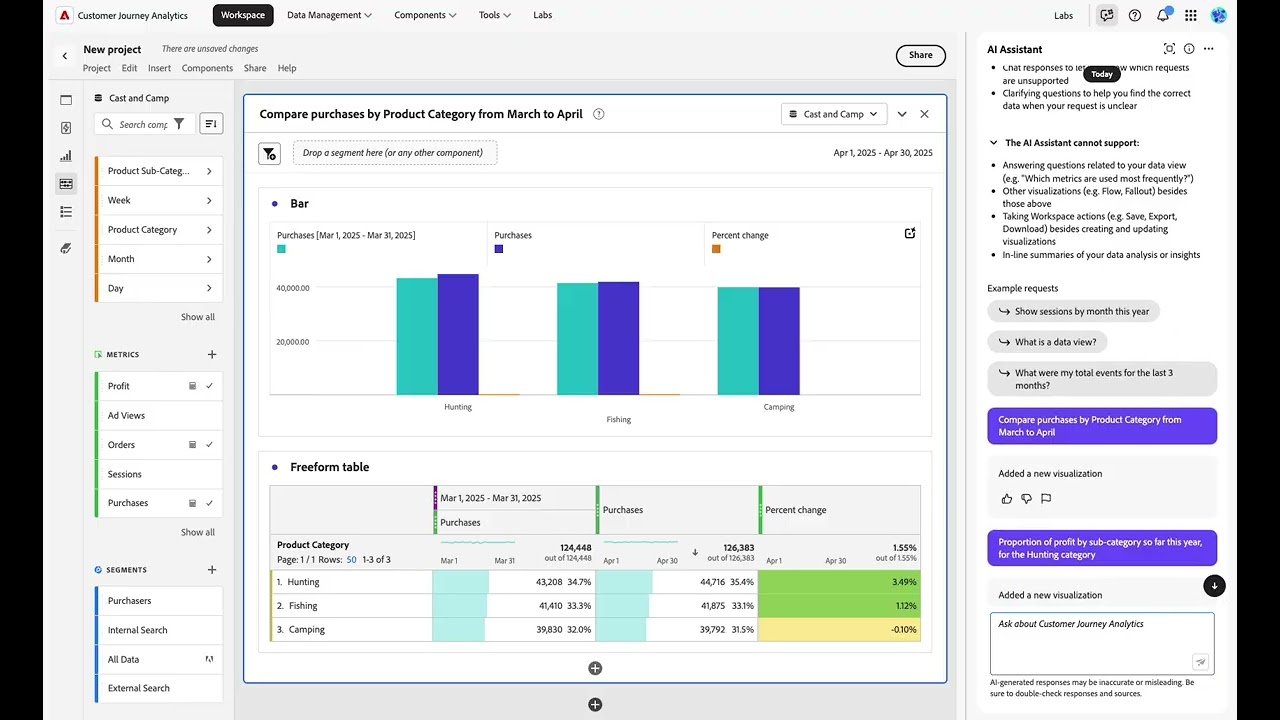Choose 'What were my total events' example request
The image size is (1280, 720).
(1102, 379)
